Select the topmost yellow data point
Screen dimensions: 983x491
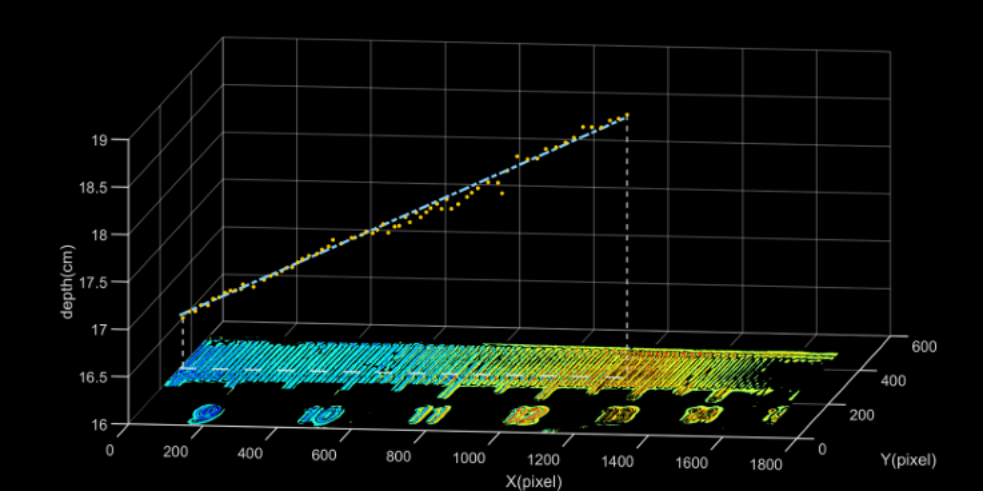(627, 114)
